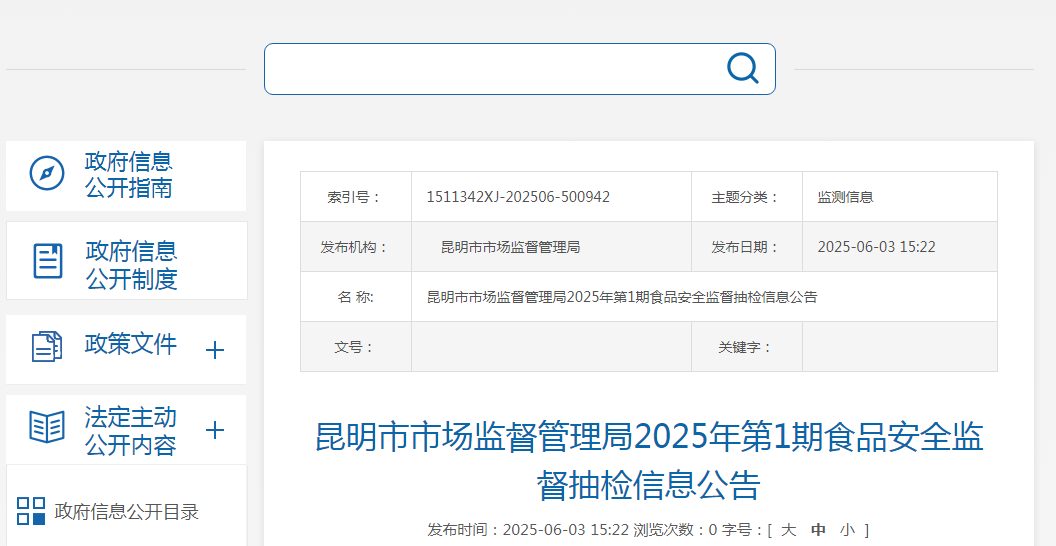Click the document icon for 政府信息公开制度
This screenshot has width=1056, height=546.
click(x=48, y=261)
